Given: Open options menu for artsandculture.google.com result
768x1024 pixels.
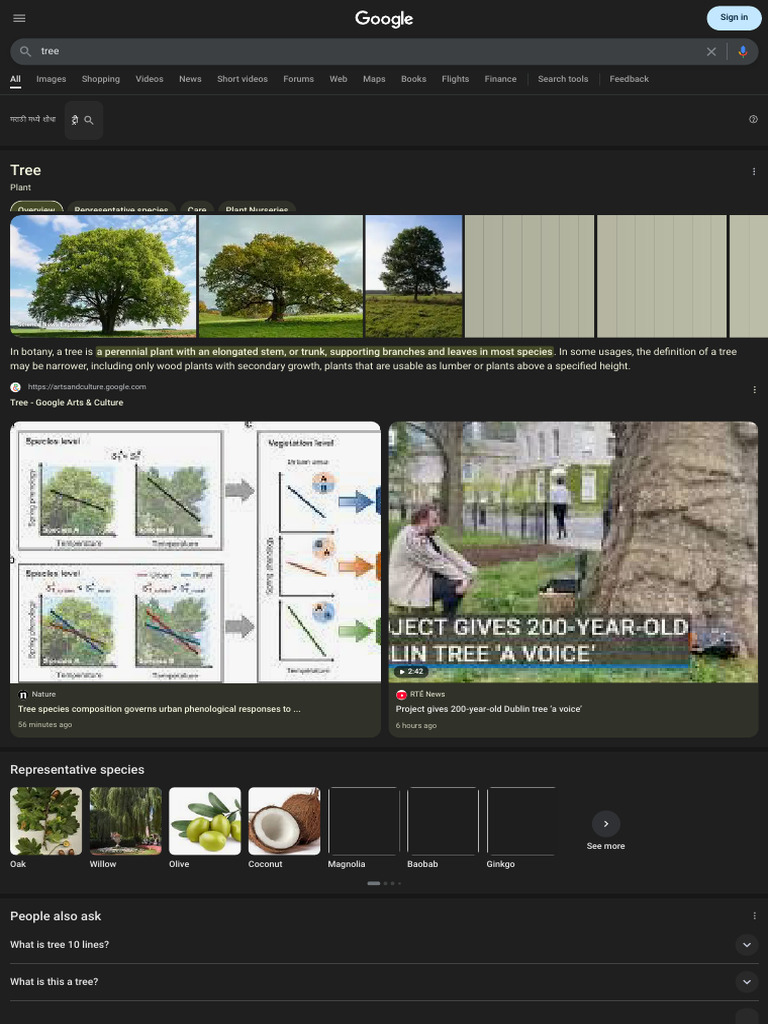Looking at the screenshot, I should (x=753, y=389).
